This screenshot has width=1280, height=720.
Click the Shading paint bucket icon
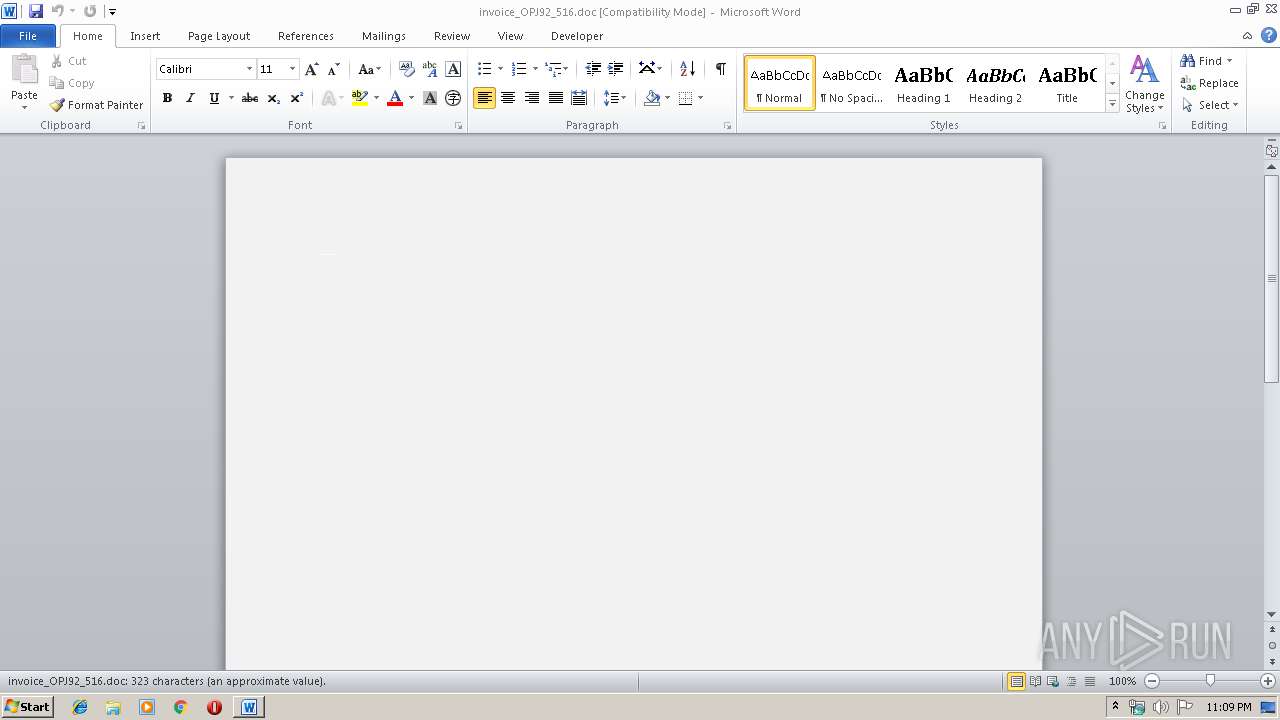click(652, 98)
